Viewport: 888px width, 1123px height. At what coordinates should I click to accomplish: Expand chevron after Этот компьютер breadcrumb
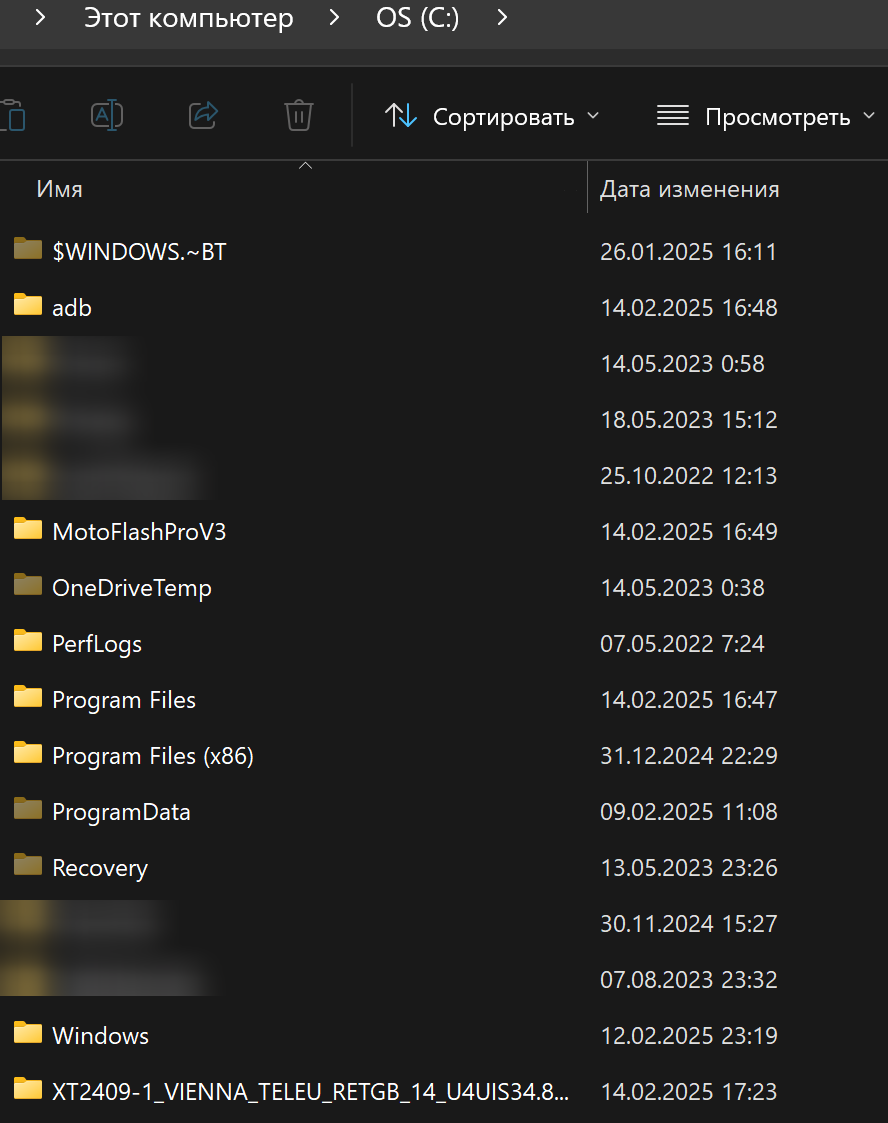click(x=334, y=17)
